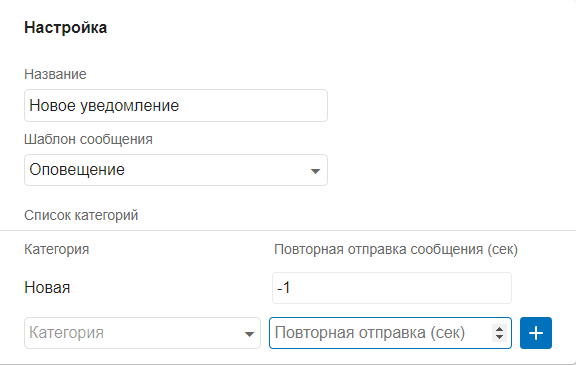576x365 pixels.
Task: Select the Новая category row
Action: tap(47, 288)
